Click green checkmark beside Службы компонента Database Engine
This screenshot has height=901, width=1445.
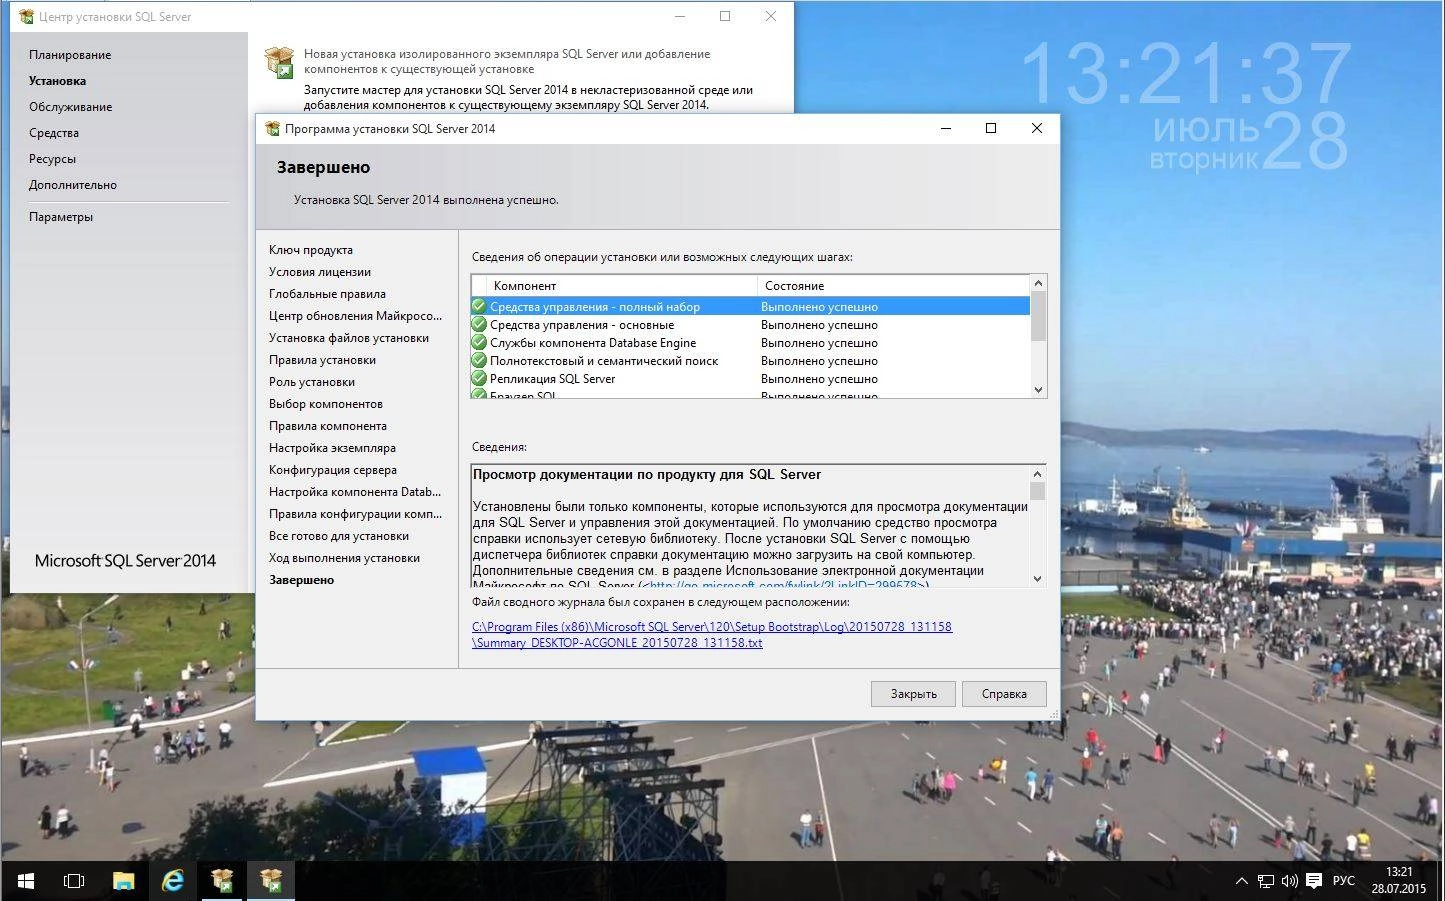coord(479,343)
